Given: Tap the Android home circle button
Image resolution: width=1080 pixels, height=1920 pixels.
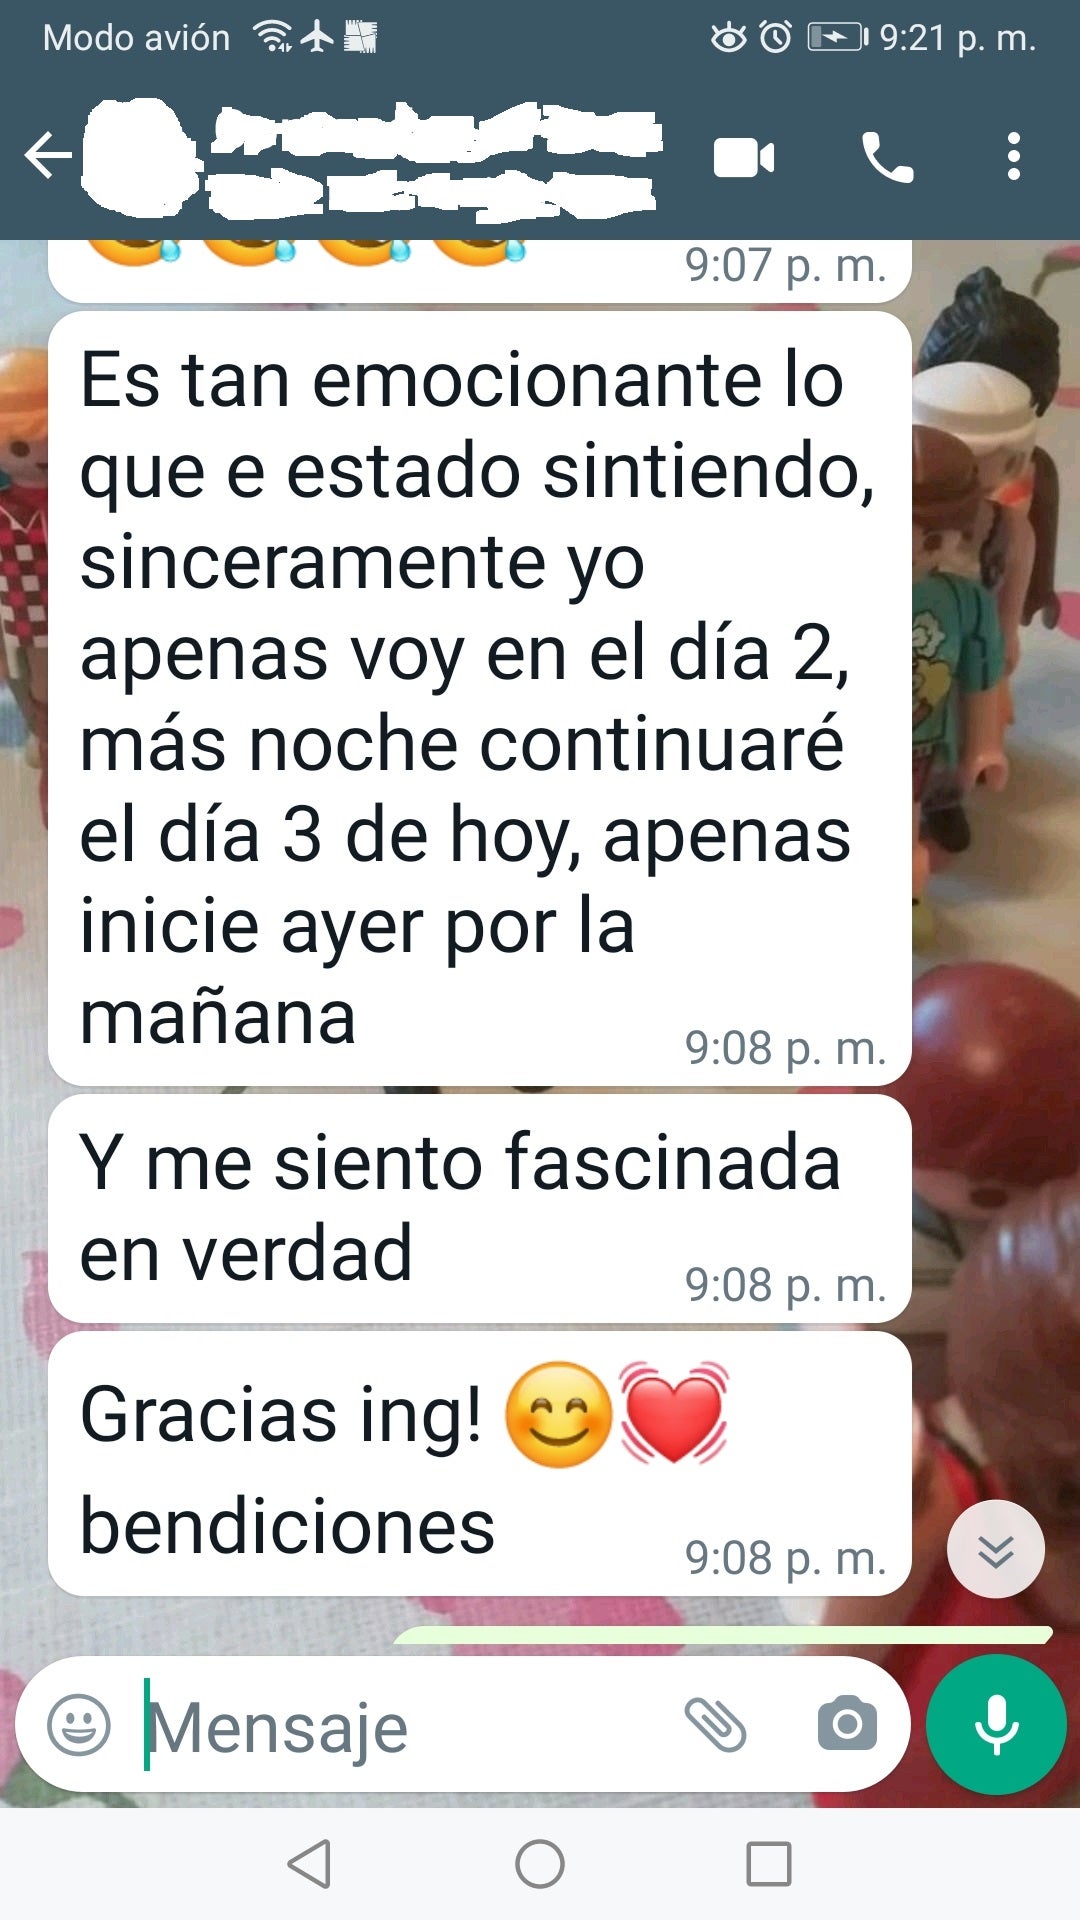Looking at the screenshot, I should 540,1864.
